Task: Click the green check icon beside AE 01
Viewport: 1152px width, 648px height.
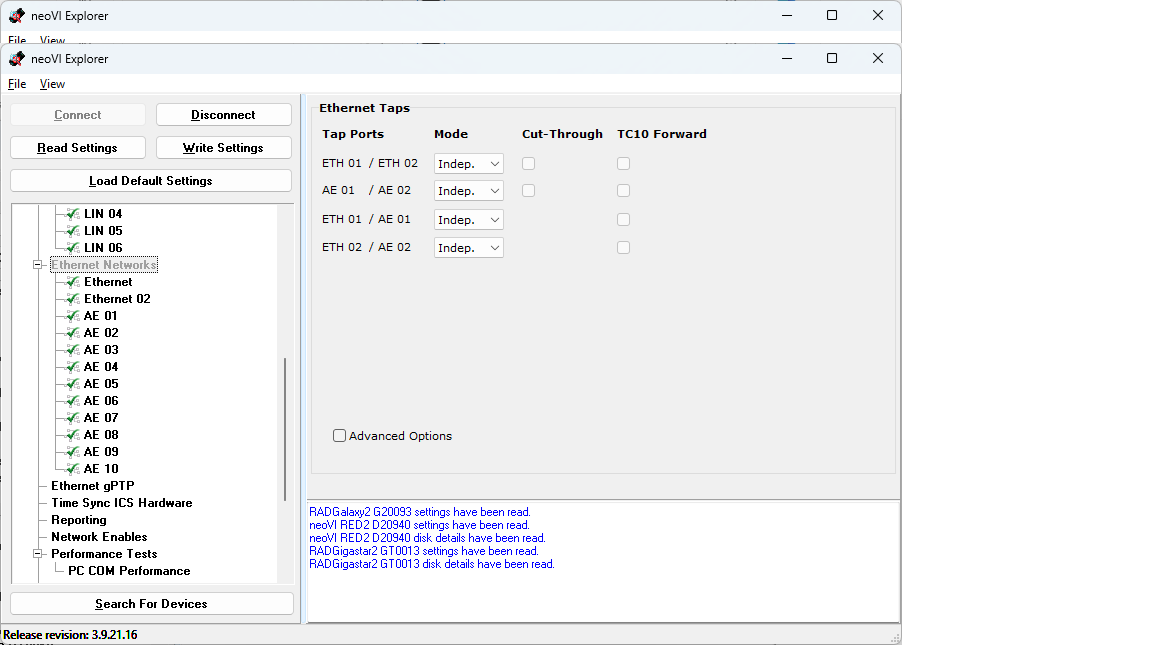Action: click(x=72, y=316)
